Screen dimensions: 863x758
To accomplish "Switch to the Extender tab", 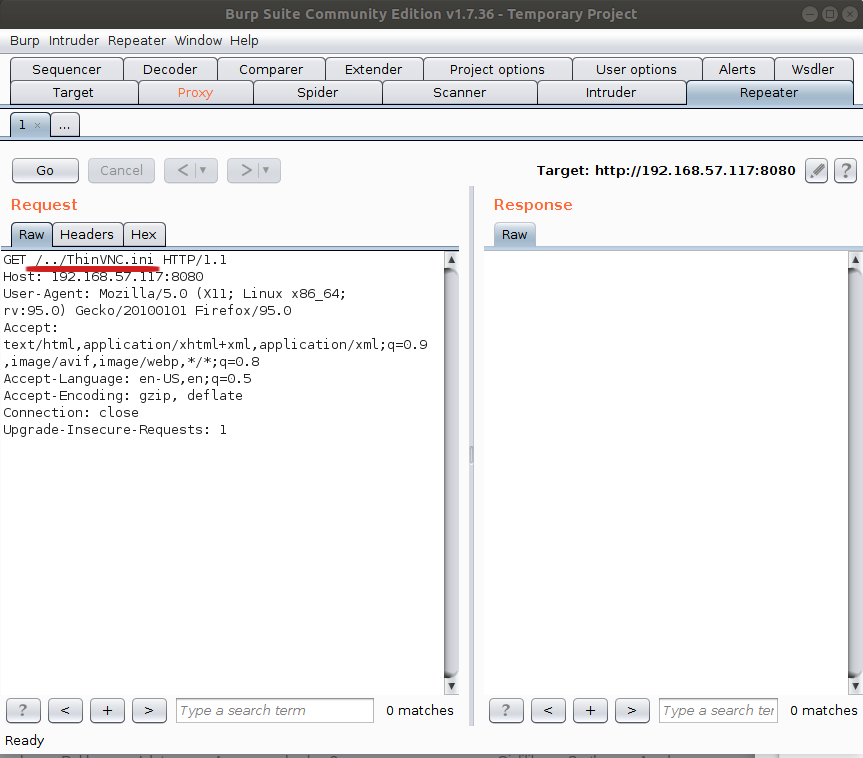I will click(x=374, y=69).
